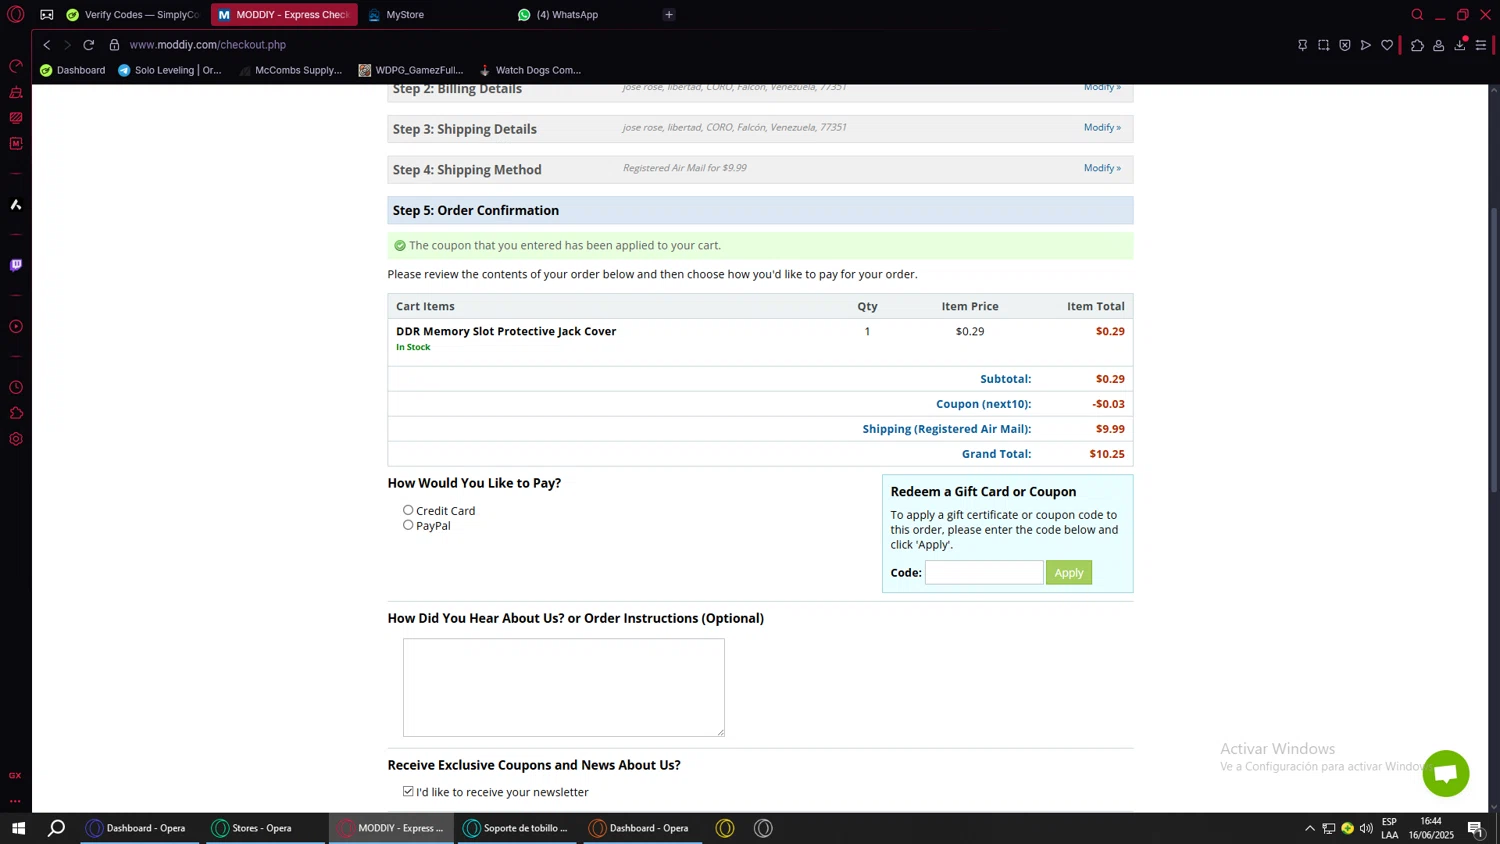Open the extensions puzzle icon
The image size is (1500, 844).
coord(1417,45)
